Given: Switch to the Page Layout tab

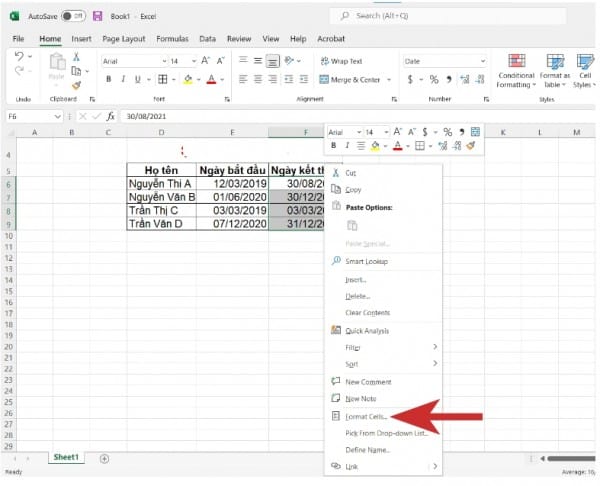Looking at the screenshot, I should [124, 39].
